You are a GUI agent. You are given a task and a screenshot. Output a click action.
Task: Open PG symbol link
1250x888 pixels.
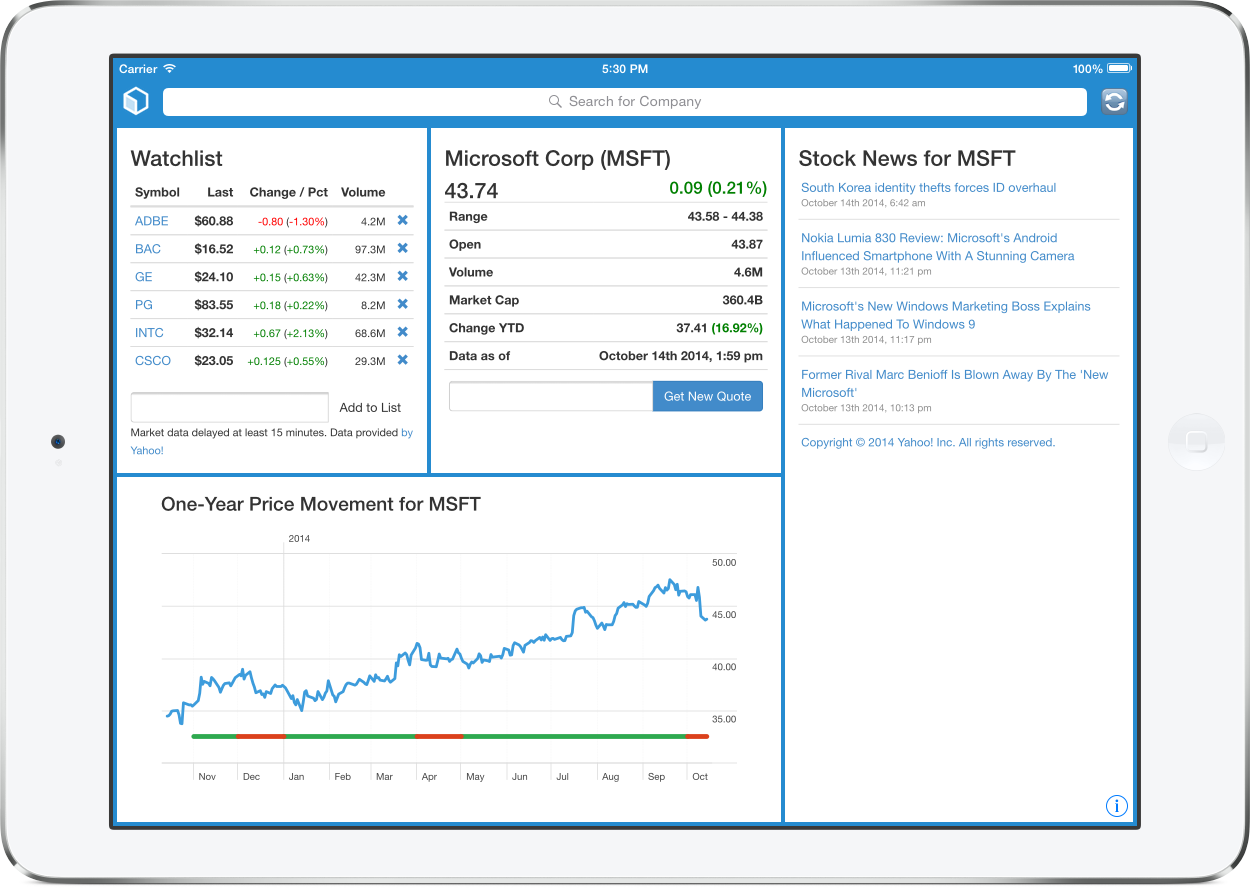point(144,305)
